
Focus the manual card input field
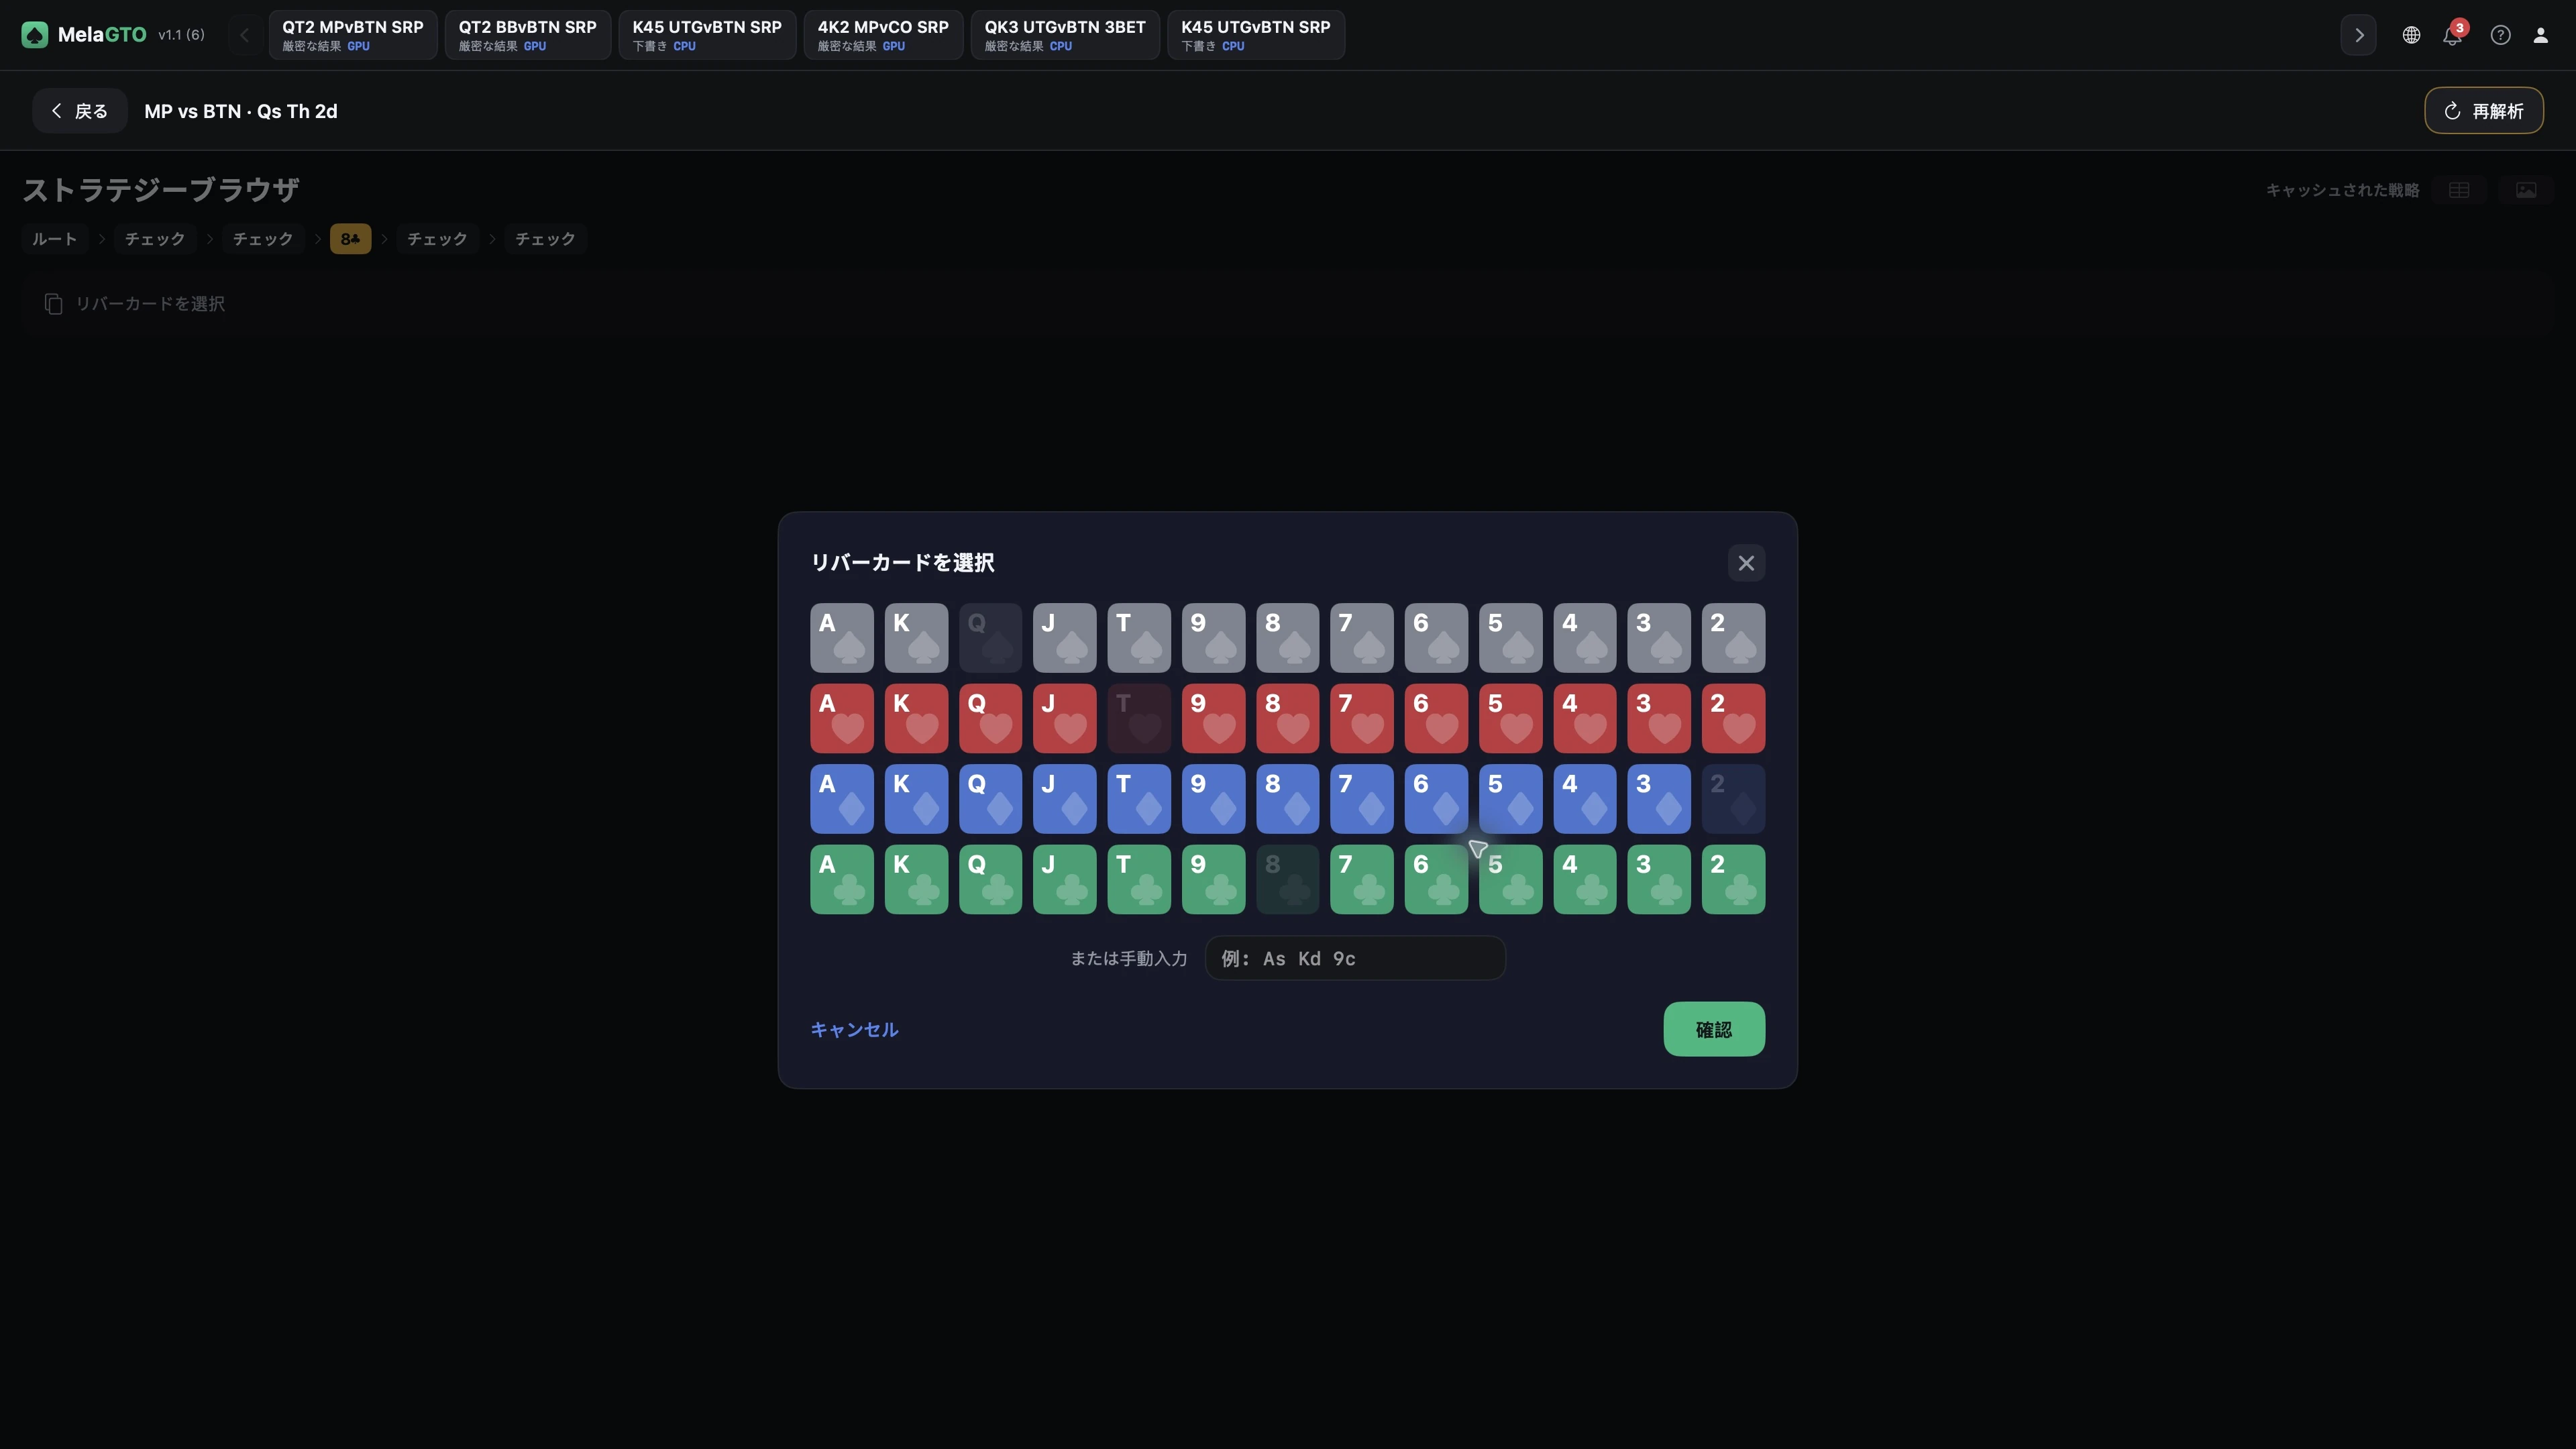(x=1355, y=958)
